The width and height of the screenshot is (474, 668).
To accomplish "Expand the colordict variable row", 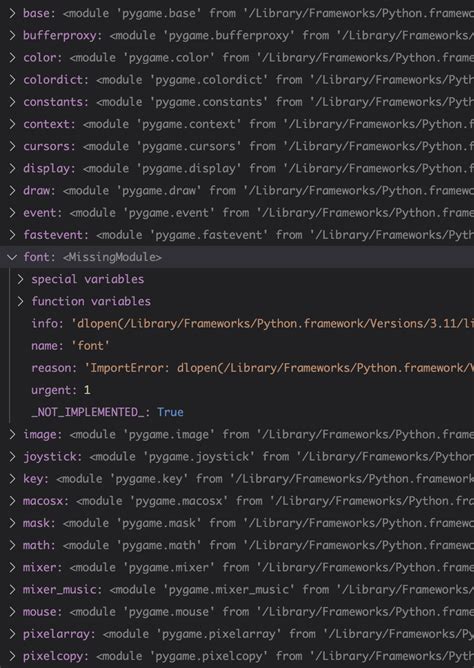I will click(12, 80).
